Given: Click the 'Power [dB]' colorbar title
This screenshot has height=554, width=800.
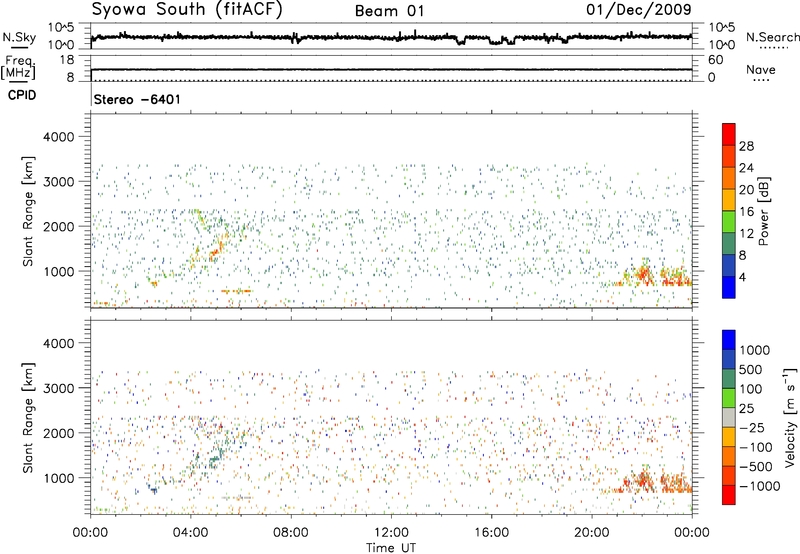Looking at the screenshot, I should [763, 211].
